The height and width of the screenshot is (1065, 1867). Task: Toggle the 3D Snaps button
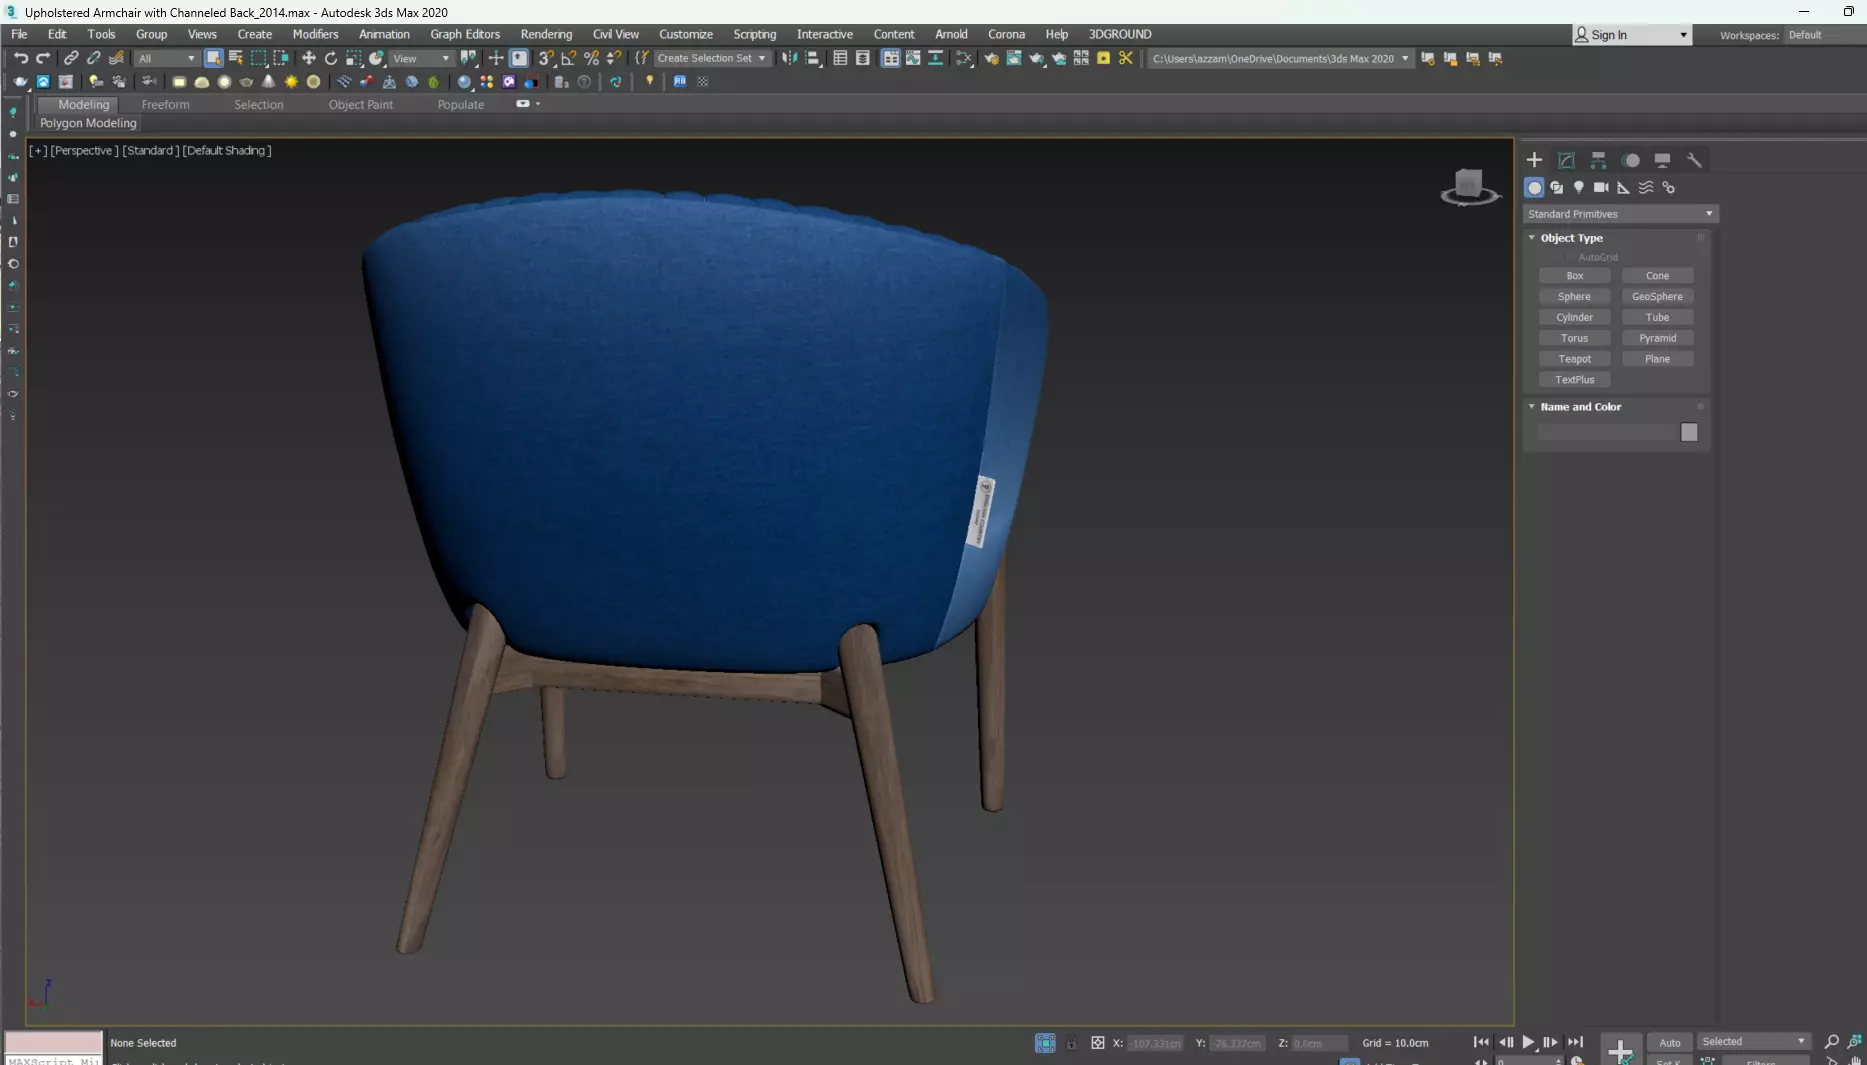tap(546, 58)
